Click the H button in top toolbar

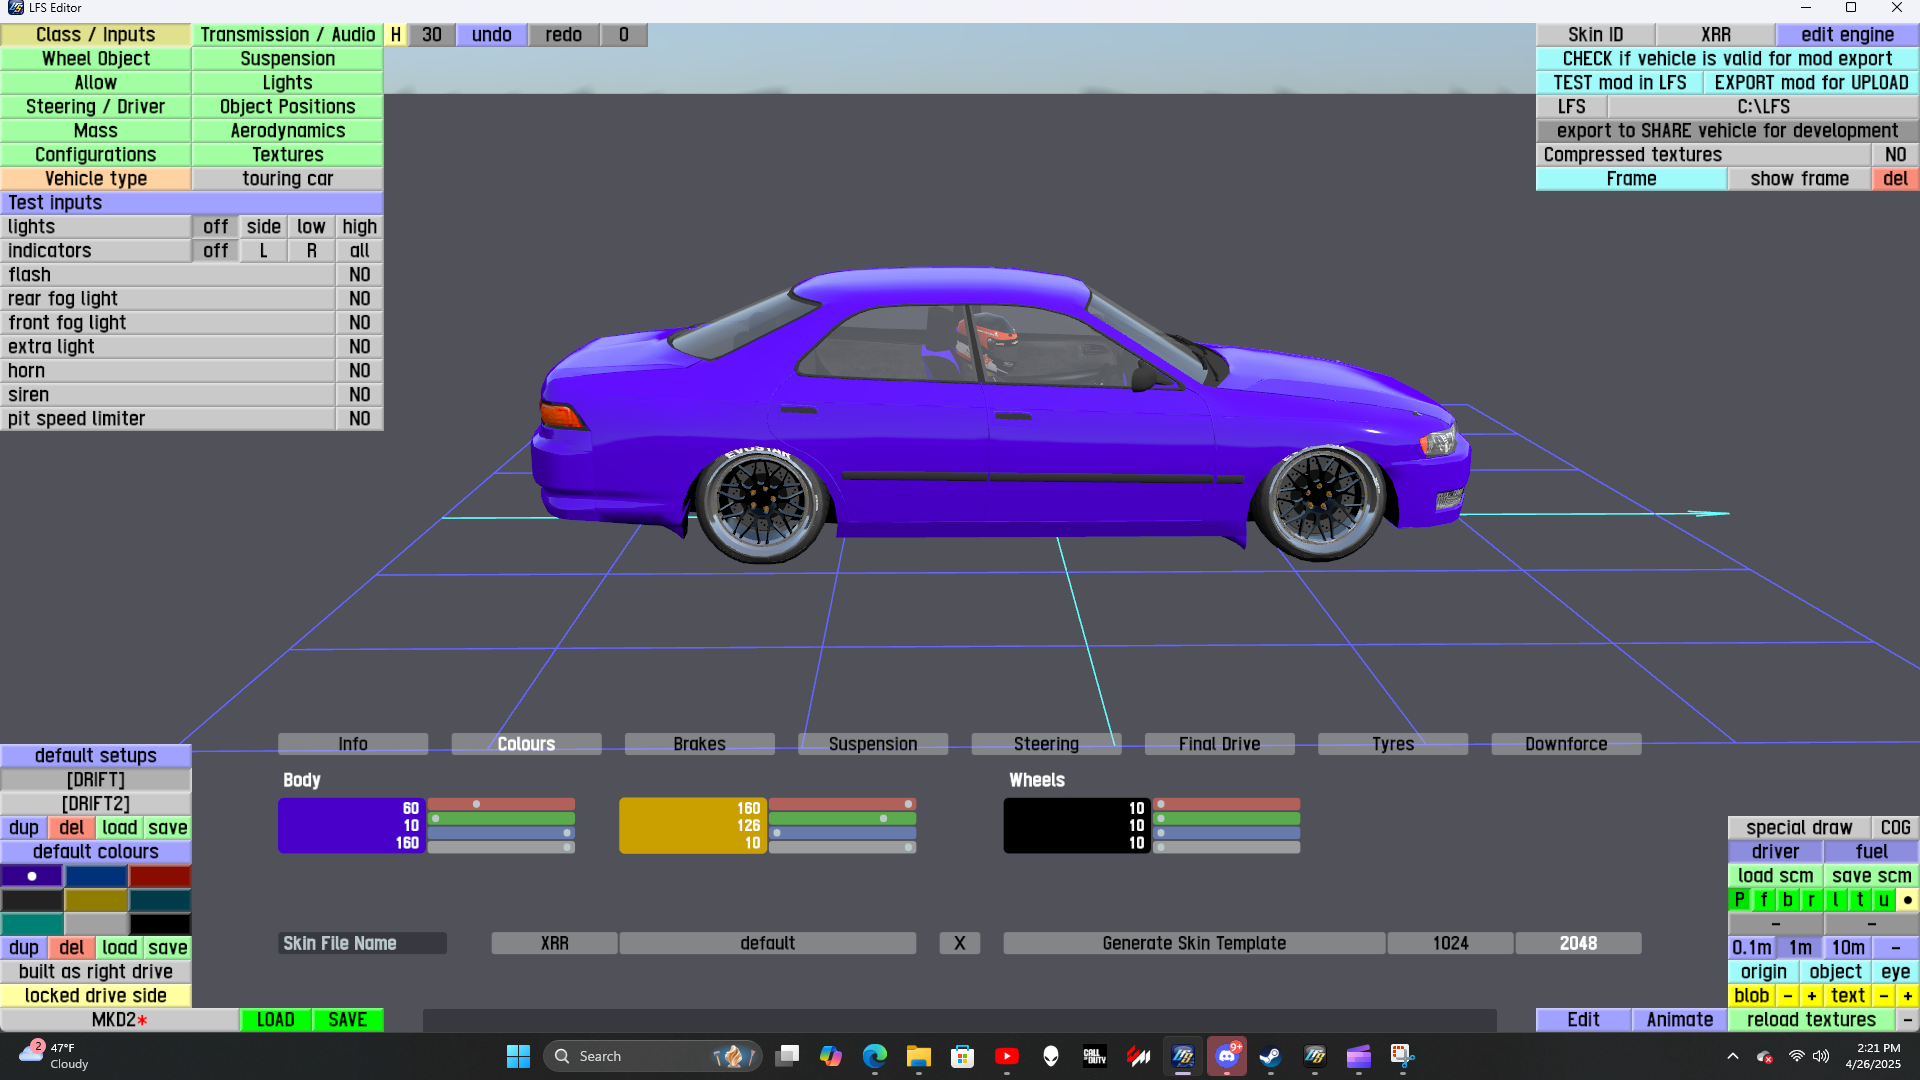click(396, 35)
